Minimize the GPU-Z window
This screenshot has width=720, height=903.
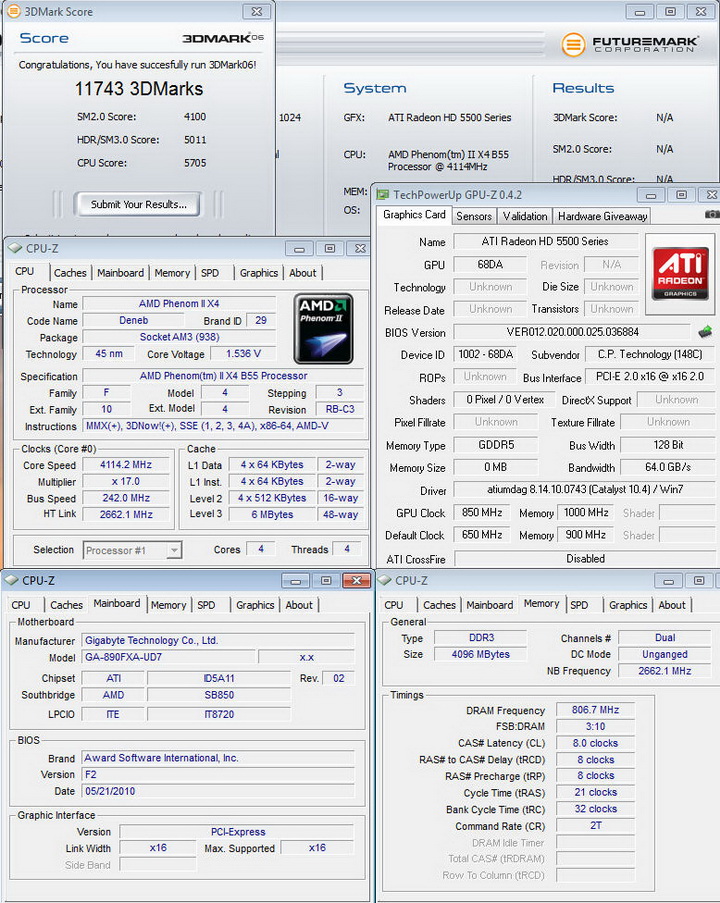(651, 195)
